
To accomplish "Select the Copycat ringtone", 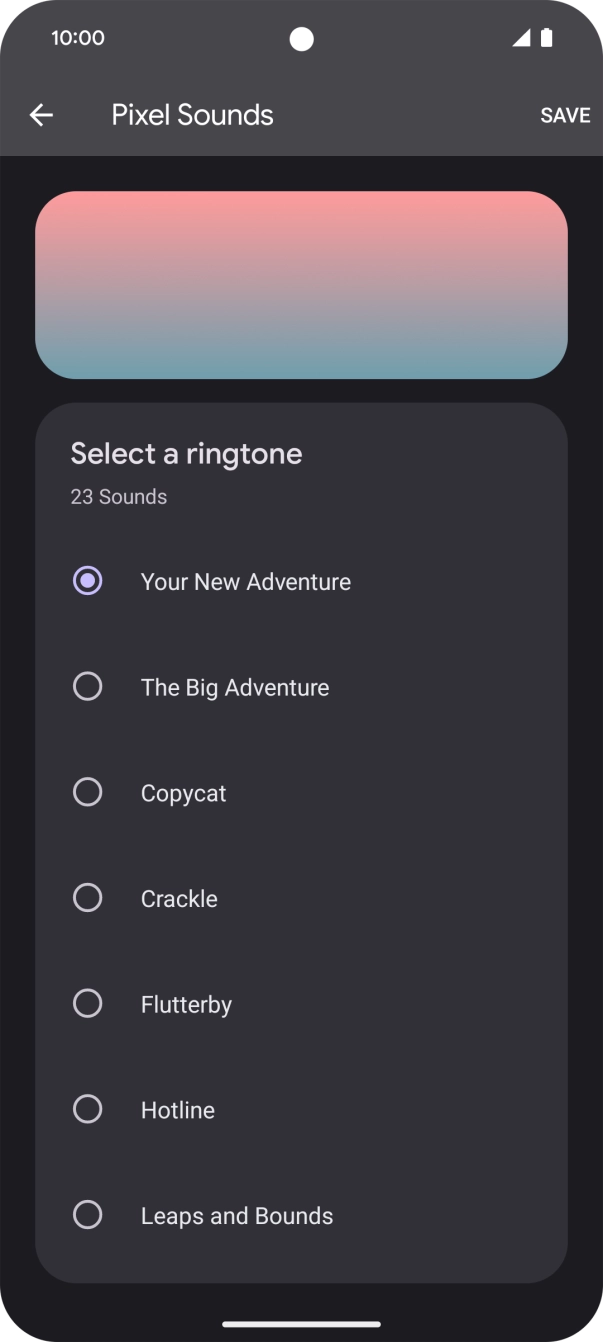I will pyautogui.click(x=87, y=792).
